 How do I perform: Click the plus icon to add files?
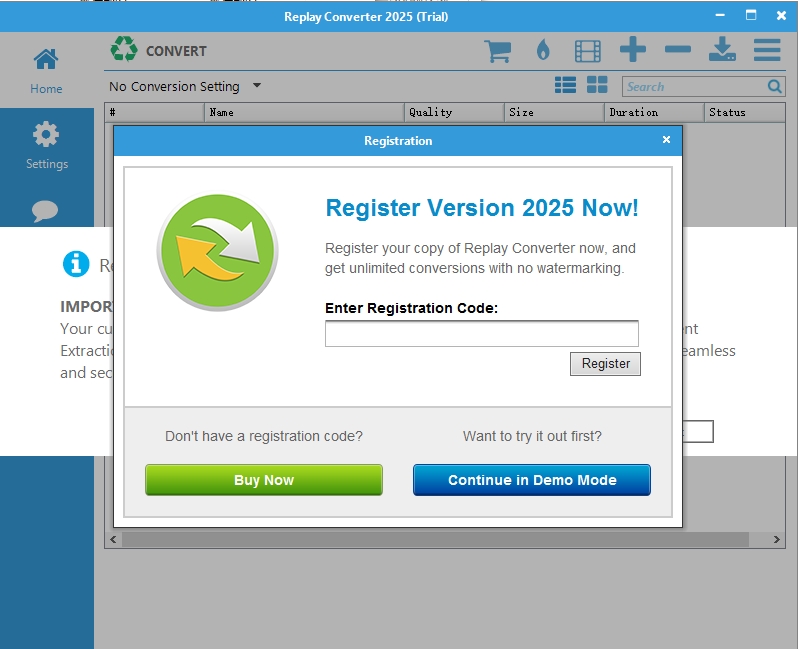pos(632,50)
